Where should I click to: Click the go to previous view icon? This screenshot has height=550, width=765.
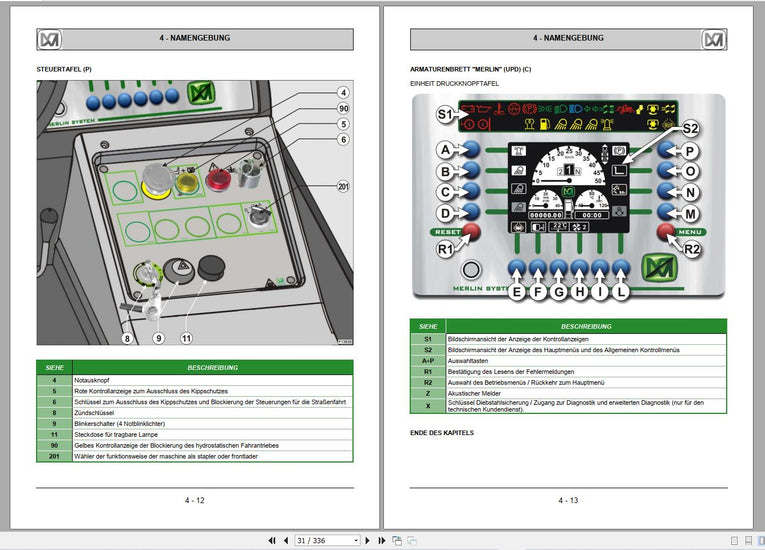tap(397, 541)
